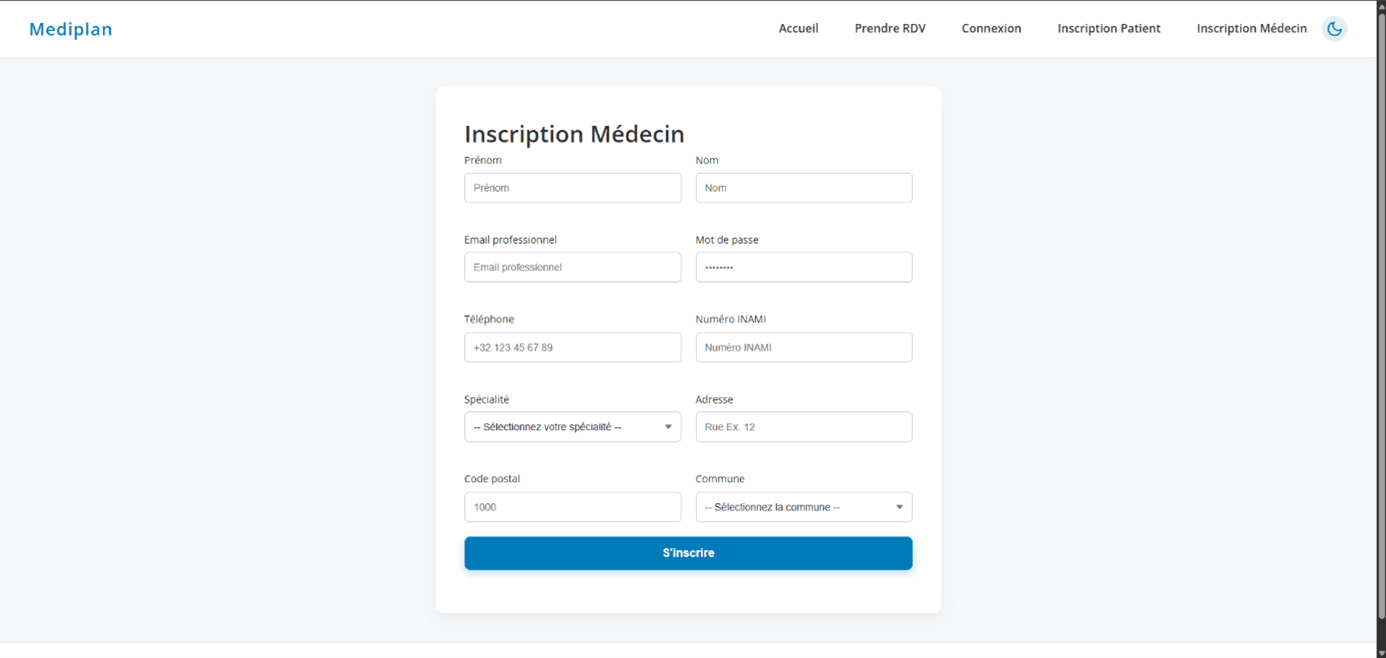Open the Spécialité dropdown
This screenshot has height=658, width=1386.
click(572, 427)
